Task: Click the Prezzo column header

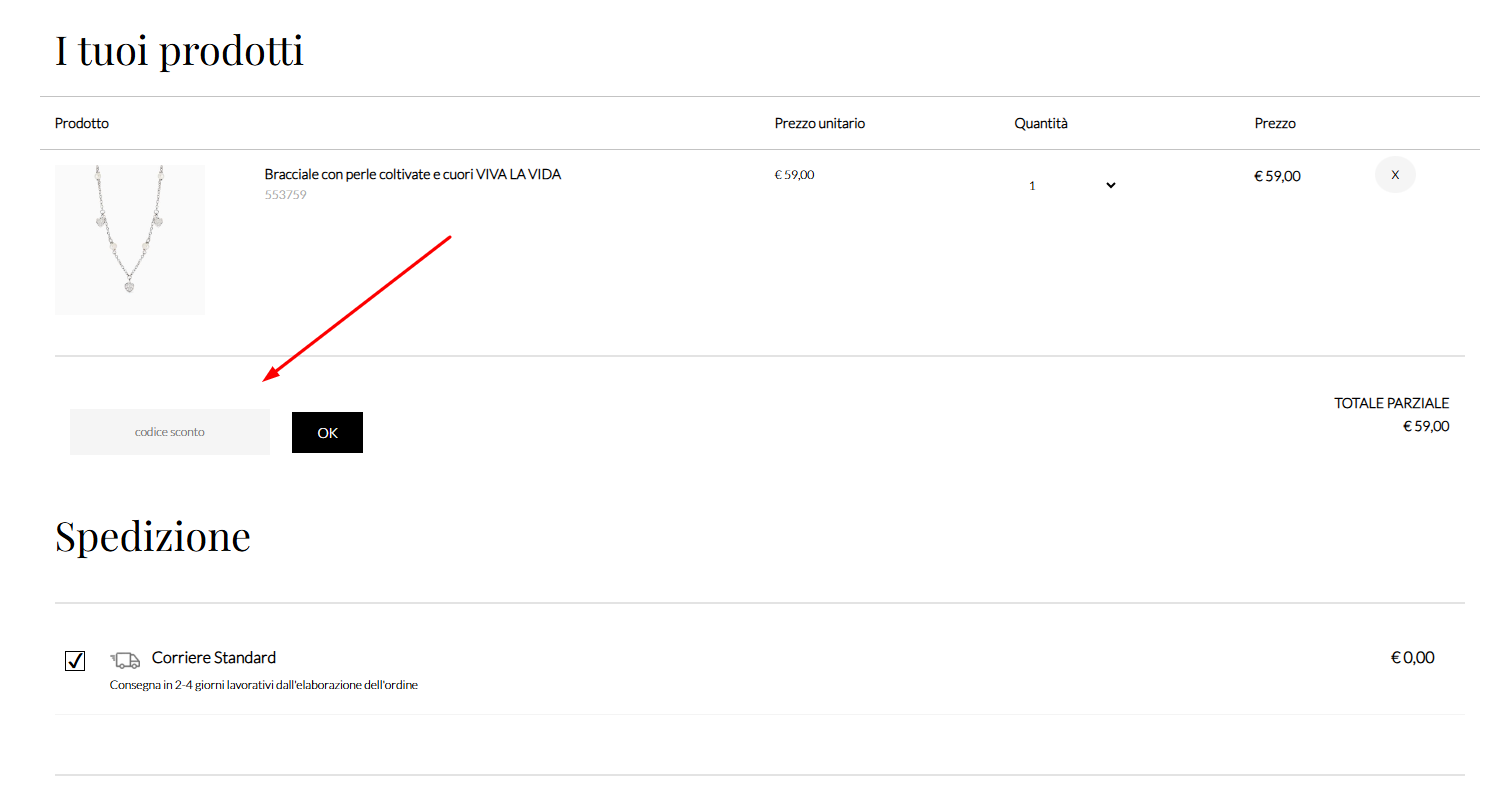Action: coord(1275,123)
